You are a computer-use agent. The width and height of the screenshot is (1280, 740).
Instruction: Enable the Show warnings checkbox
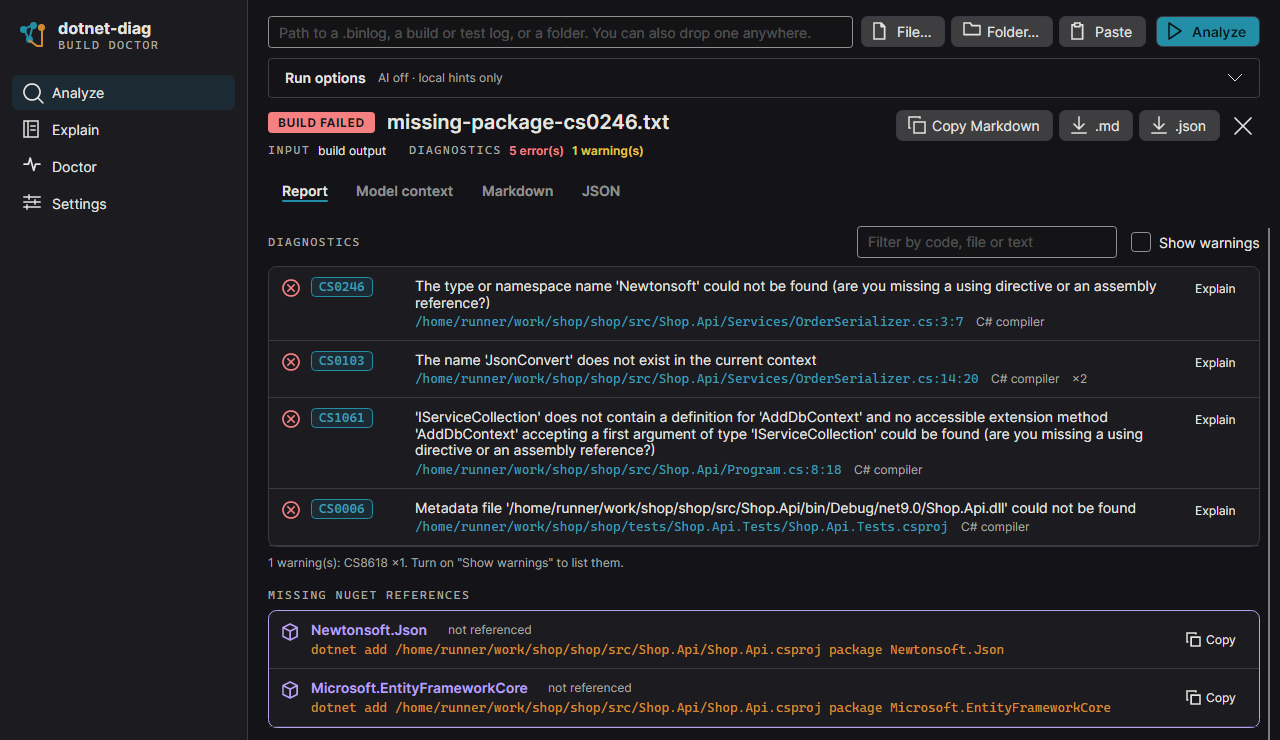(x=1141, y=242)
